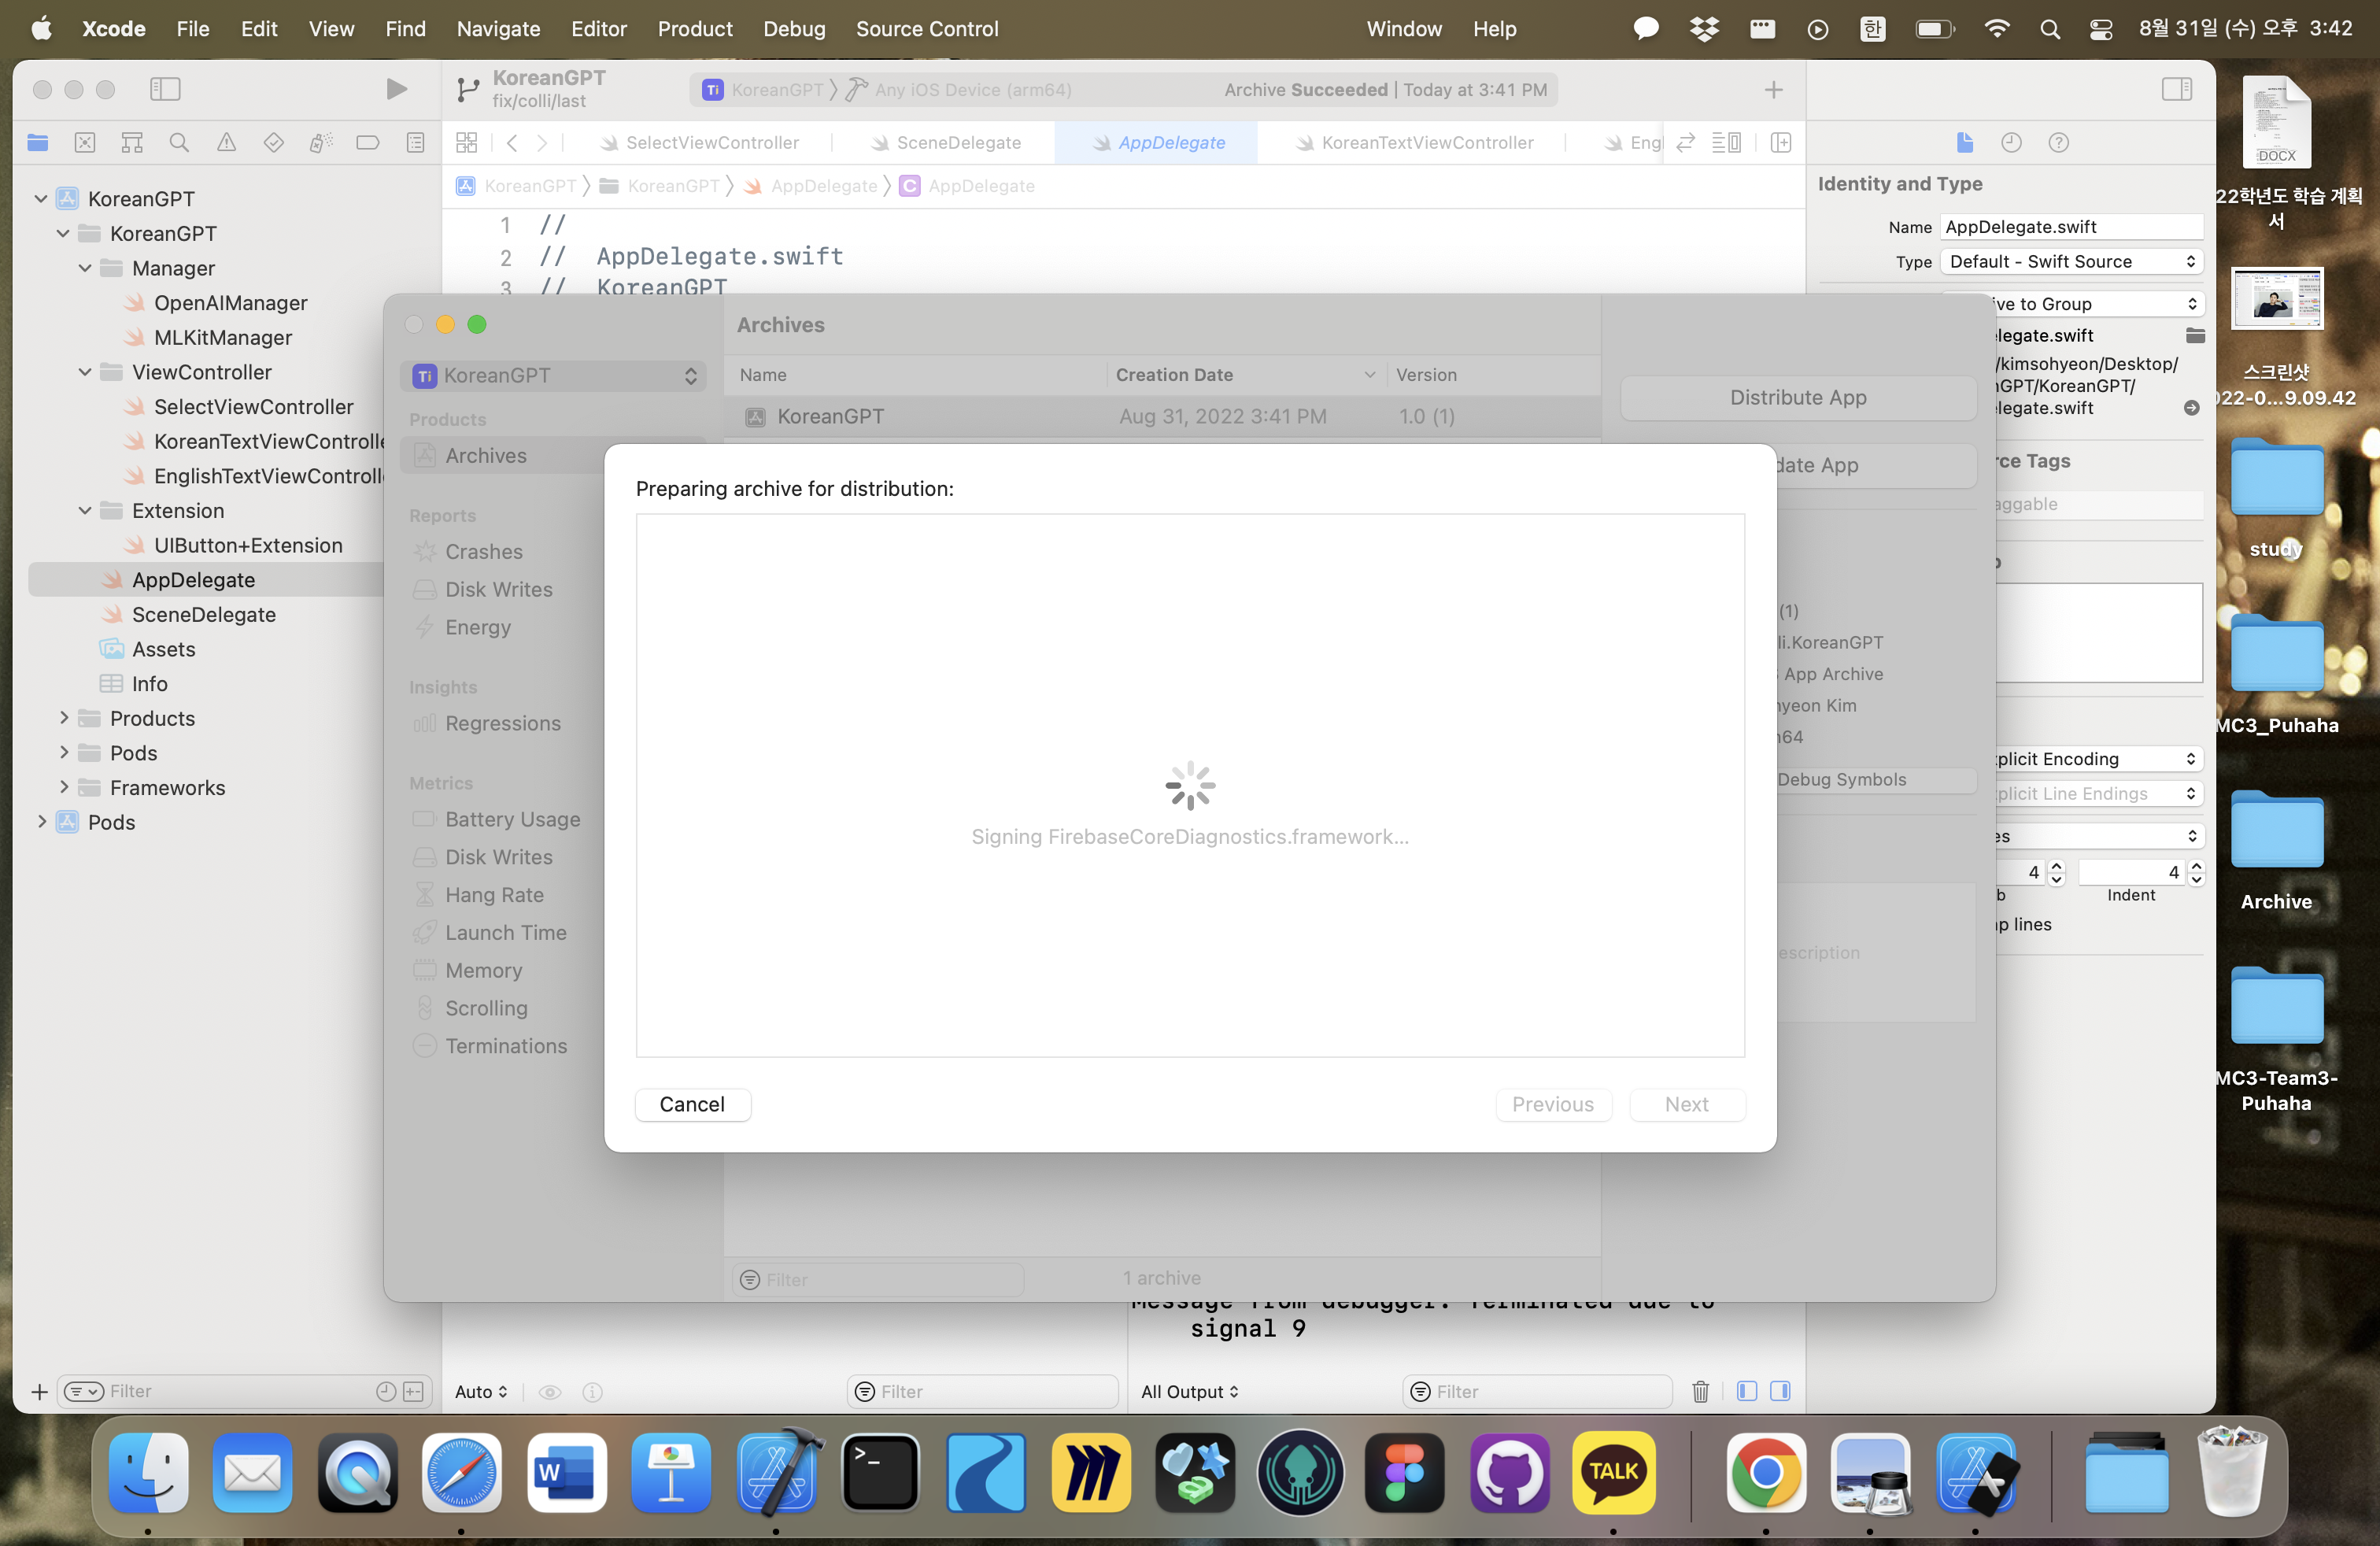Switch to SelectViewController tab

tap(698, 142)
